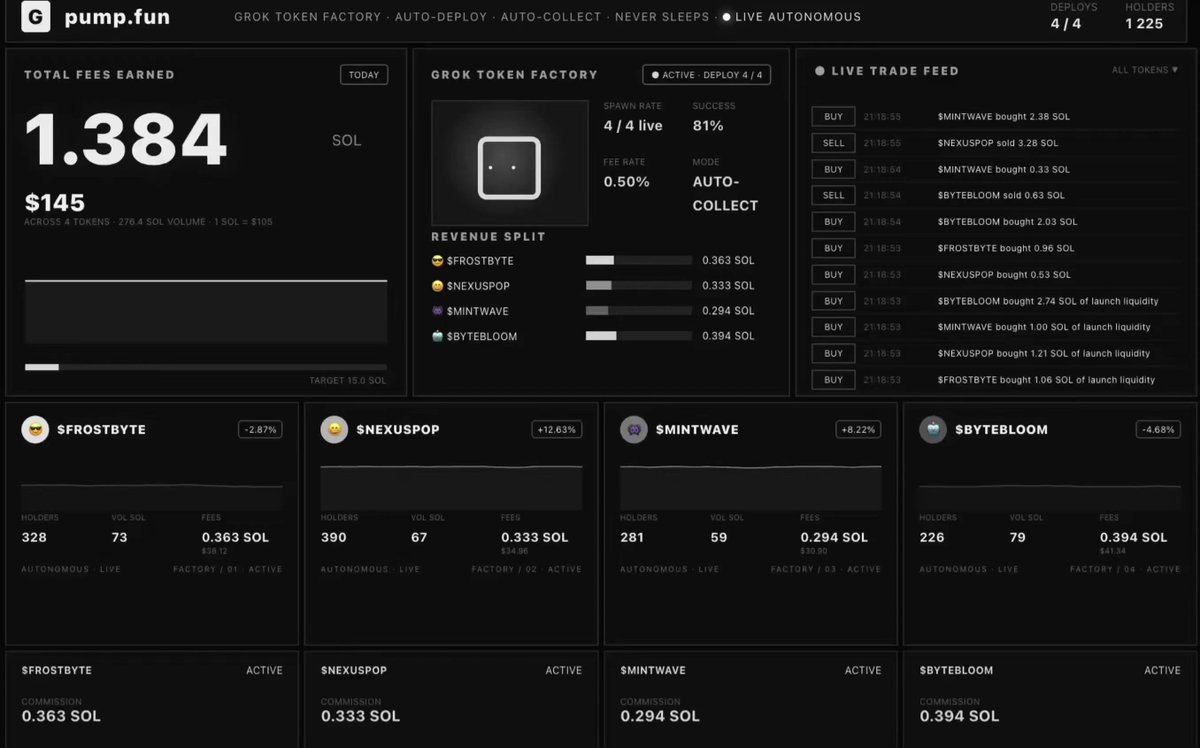Viewport: 1200px width, 748px height.
Task: Click the $MINTWAVE alien avatar in token card
Action: pos(634,430)
